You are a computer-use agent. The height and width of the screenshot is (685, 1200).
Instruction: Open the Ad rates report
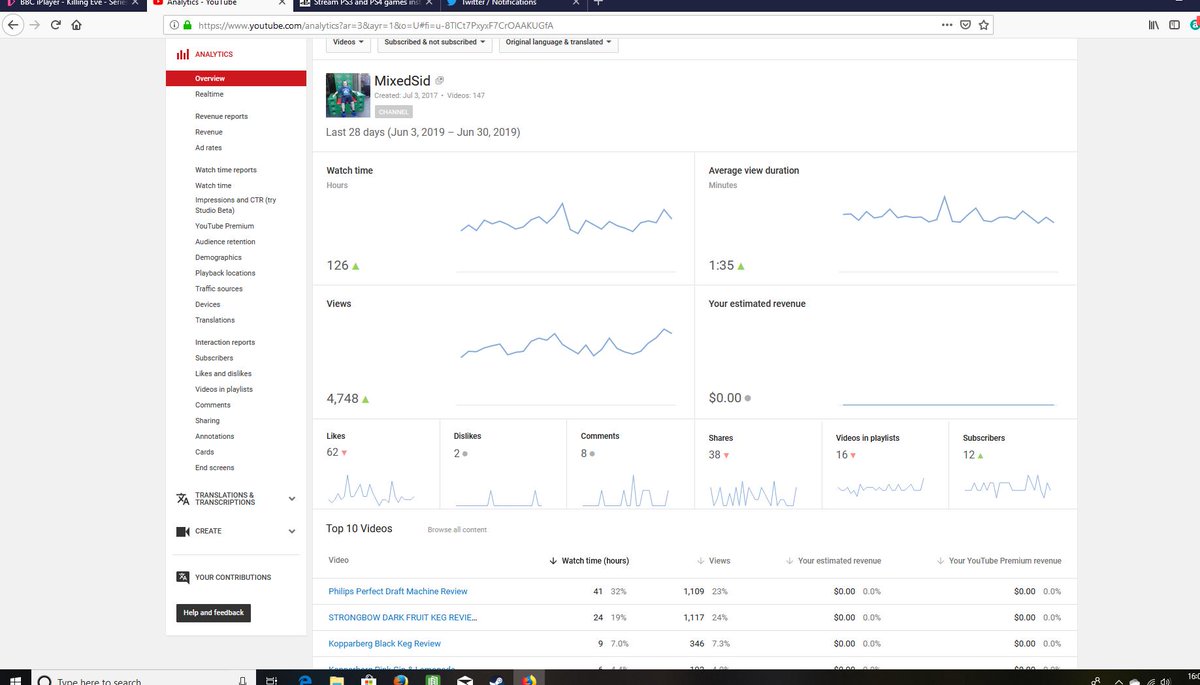point(208,148)
